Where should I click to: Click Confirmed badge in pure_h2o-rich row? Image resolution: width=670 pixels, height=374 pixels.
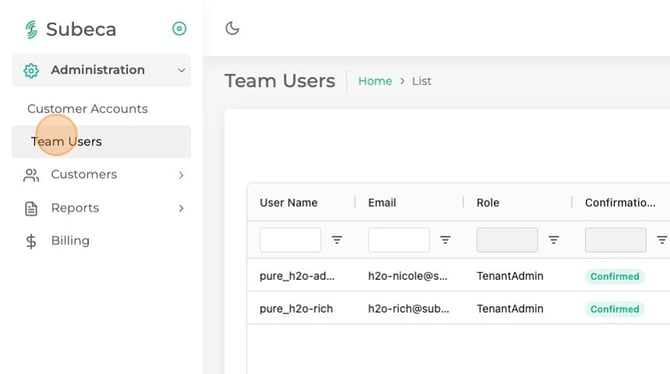click(615, 309)
